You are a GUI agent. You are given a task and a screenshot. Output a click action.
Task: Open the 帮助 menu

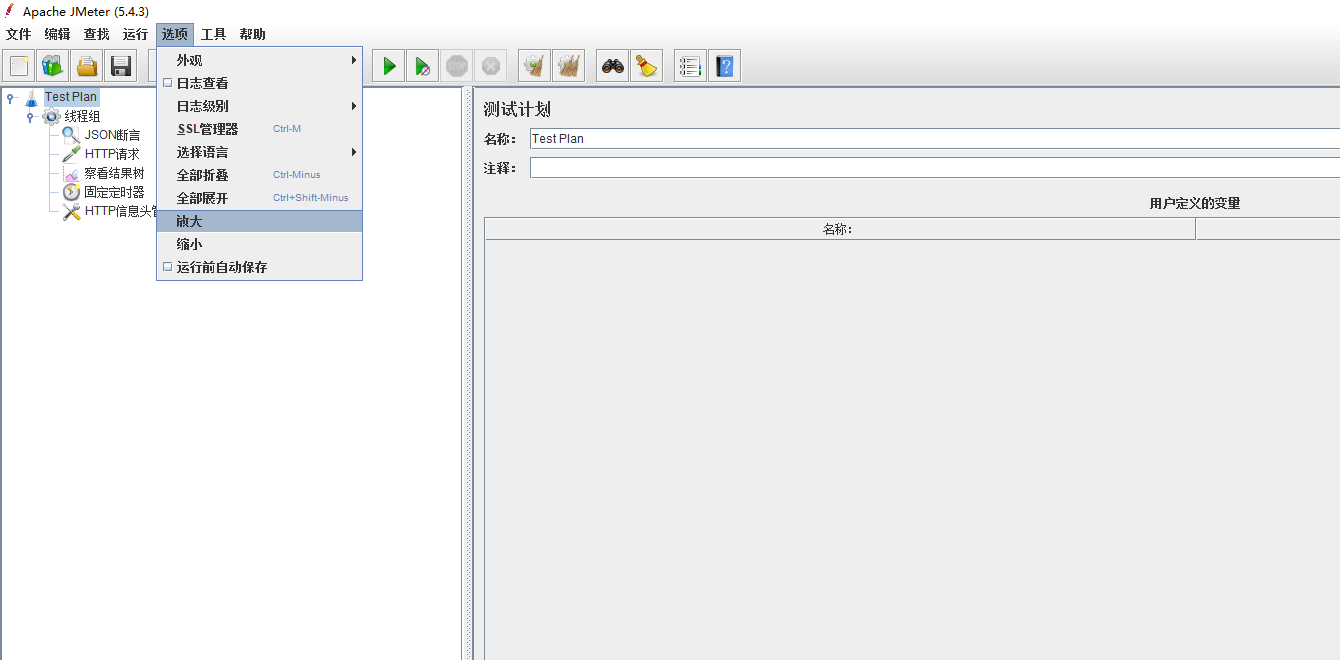(x=253, y=34)
